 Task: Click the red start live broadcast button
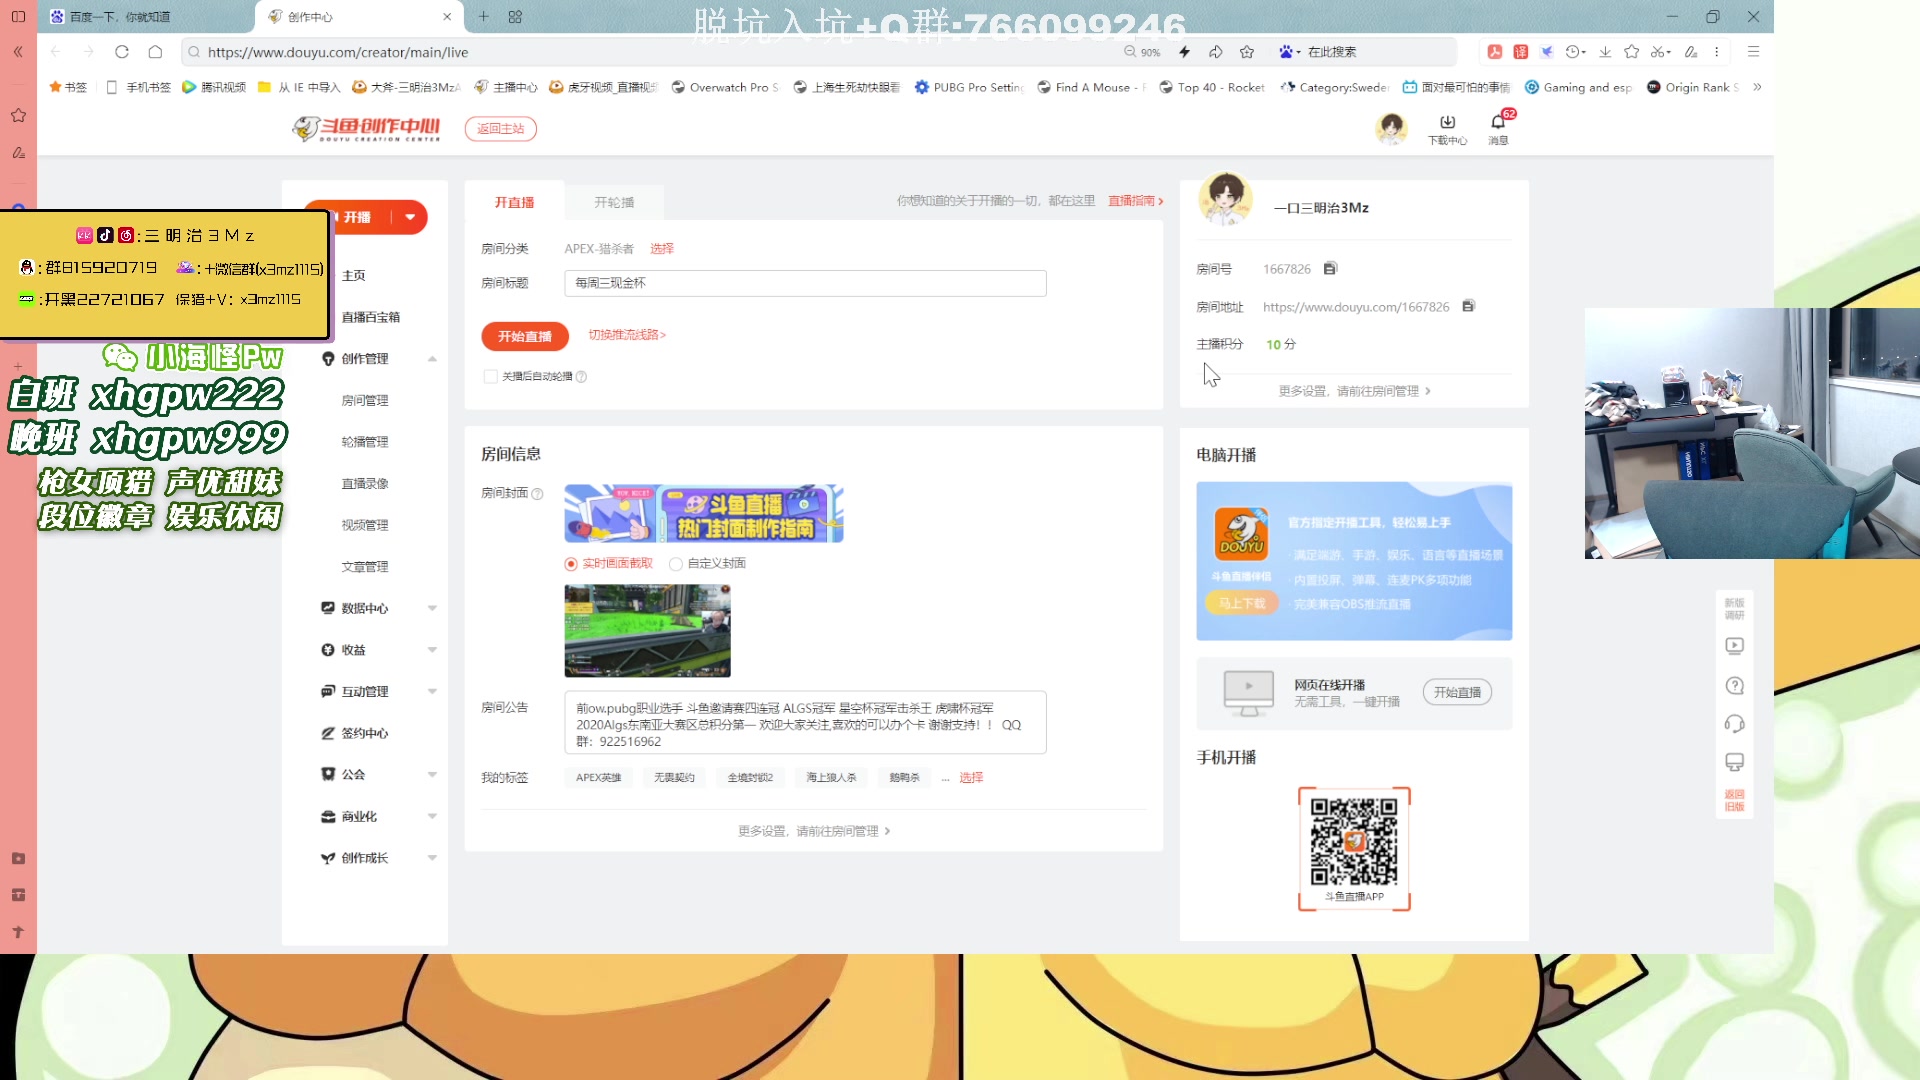click(x=525, y=337)
